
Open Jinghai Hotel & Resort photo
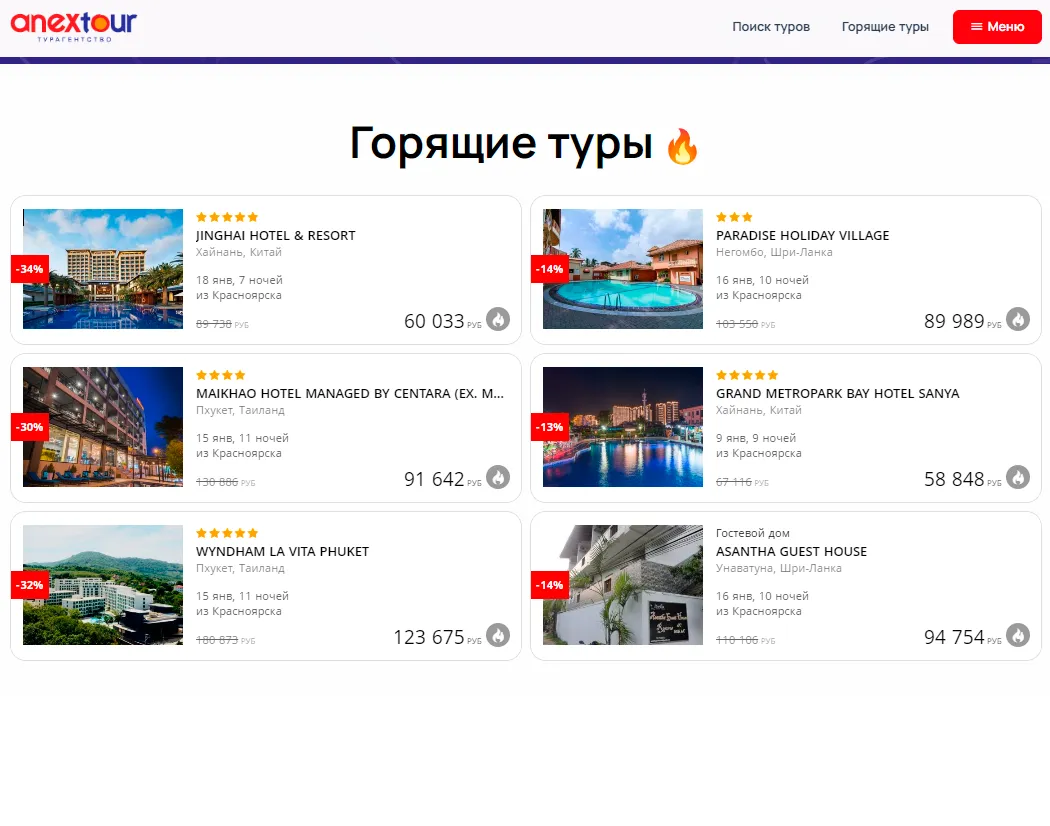103,269
